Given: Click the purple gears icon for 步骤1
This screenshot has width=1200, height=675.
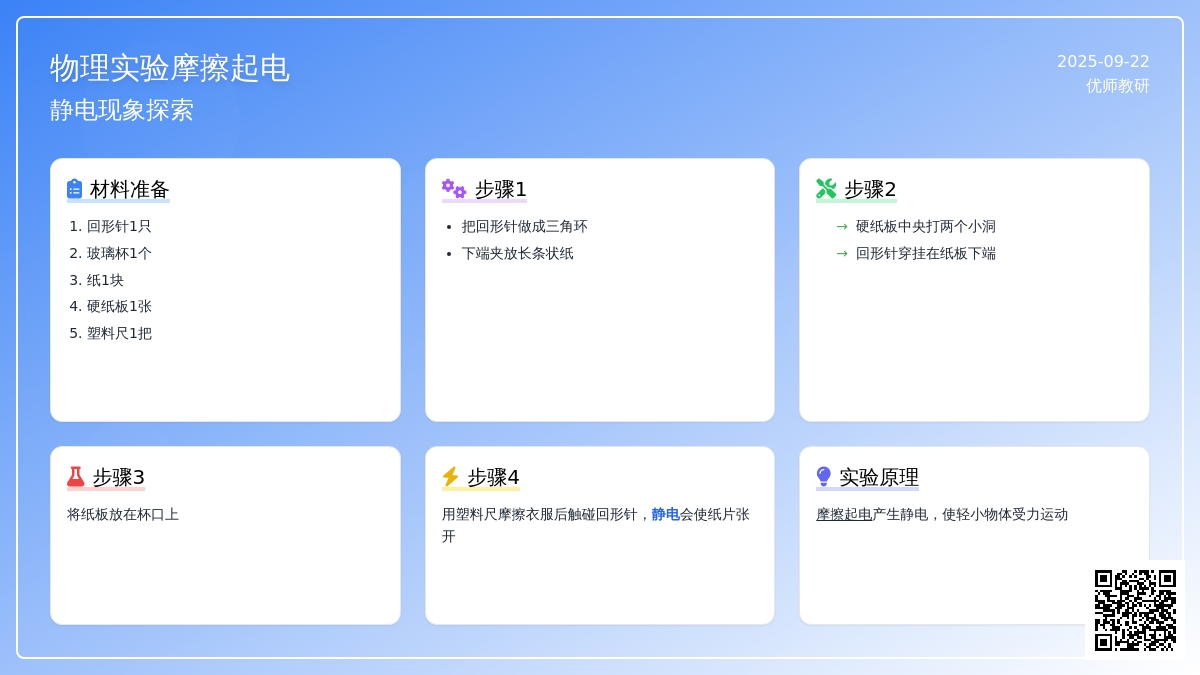Looking at the screenshot, I should [x=454, y=189].
